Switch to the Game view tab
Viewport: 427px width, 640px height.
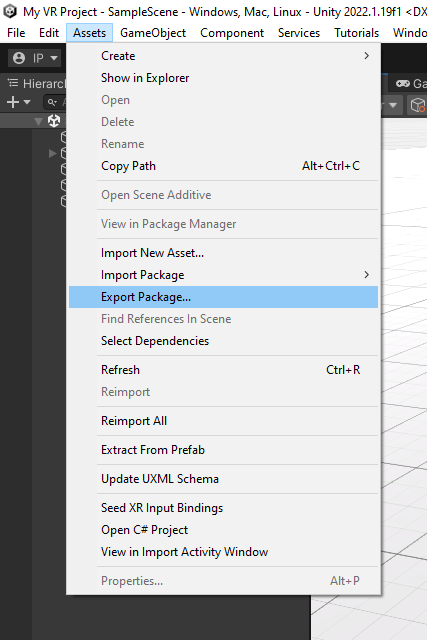410,84
